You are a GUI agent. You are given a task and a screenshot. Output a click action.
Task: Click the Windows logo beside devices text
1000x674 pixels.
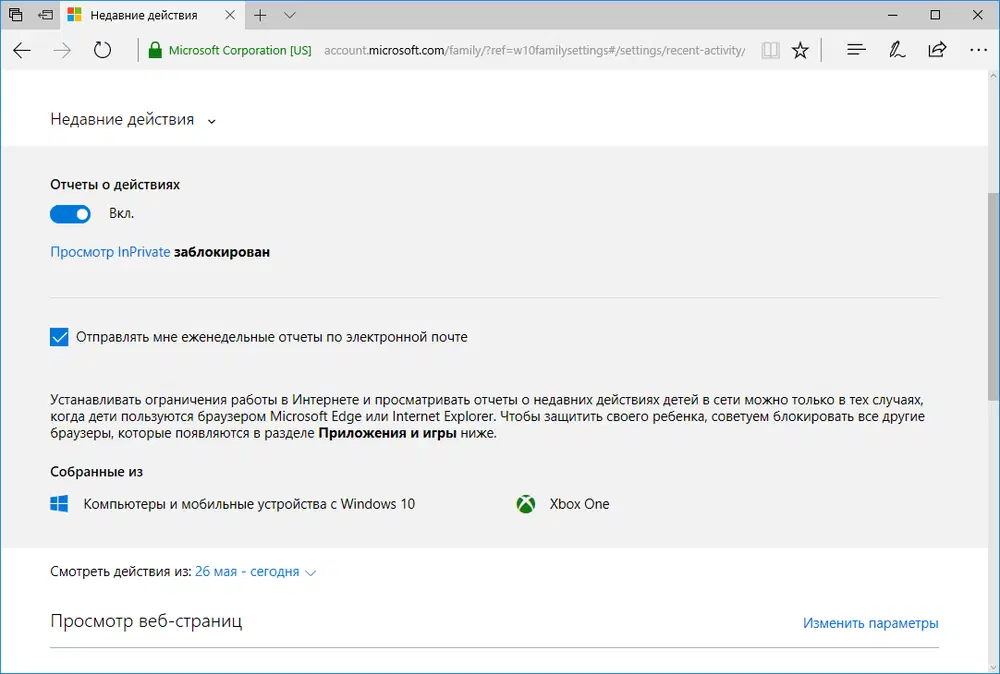click(59, 504)
